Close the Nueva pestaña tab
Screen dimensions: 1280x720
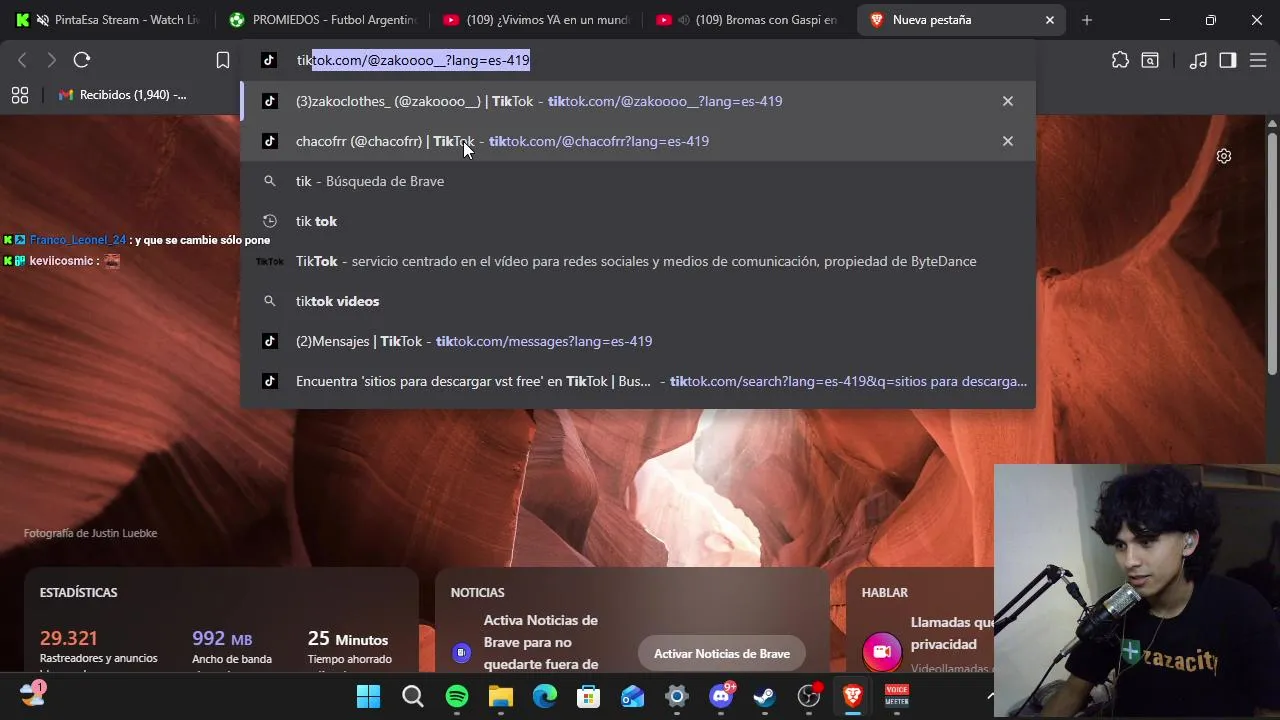[1050, 20]
